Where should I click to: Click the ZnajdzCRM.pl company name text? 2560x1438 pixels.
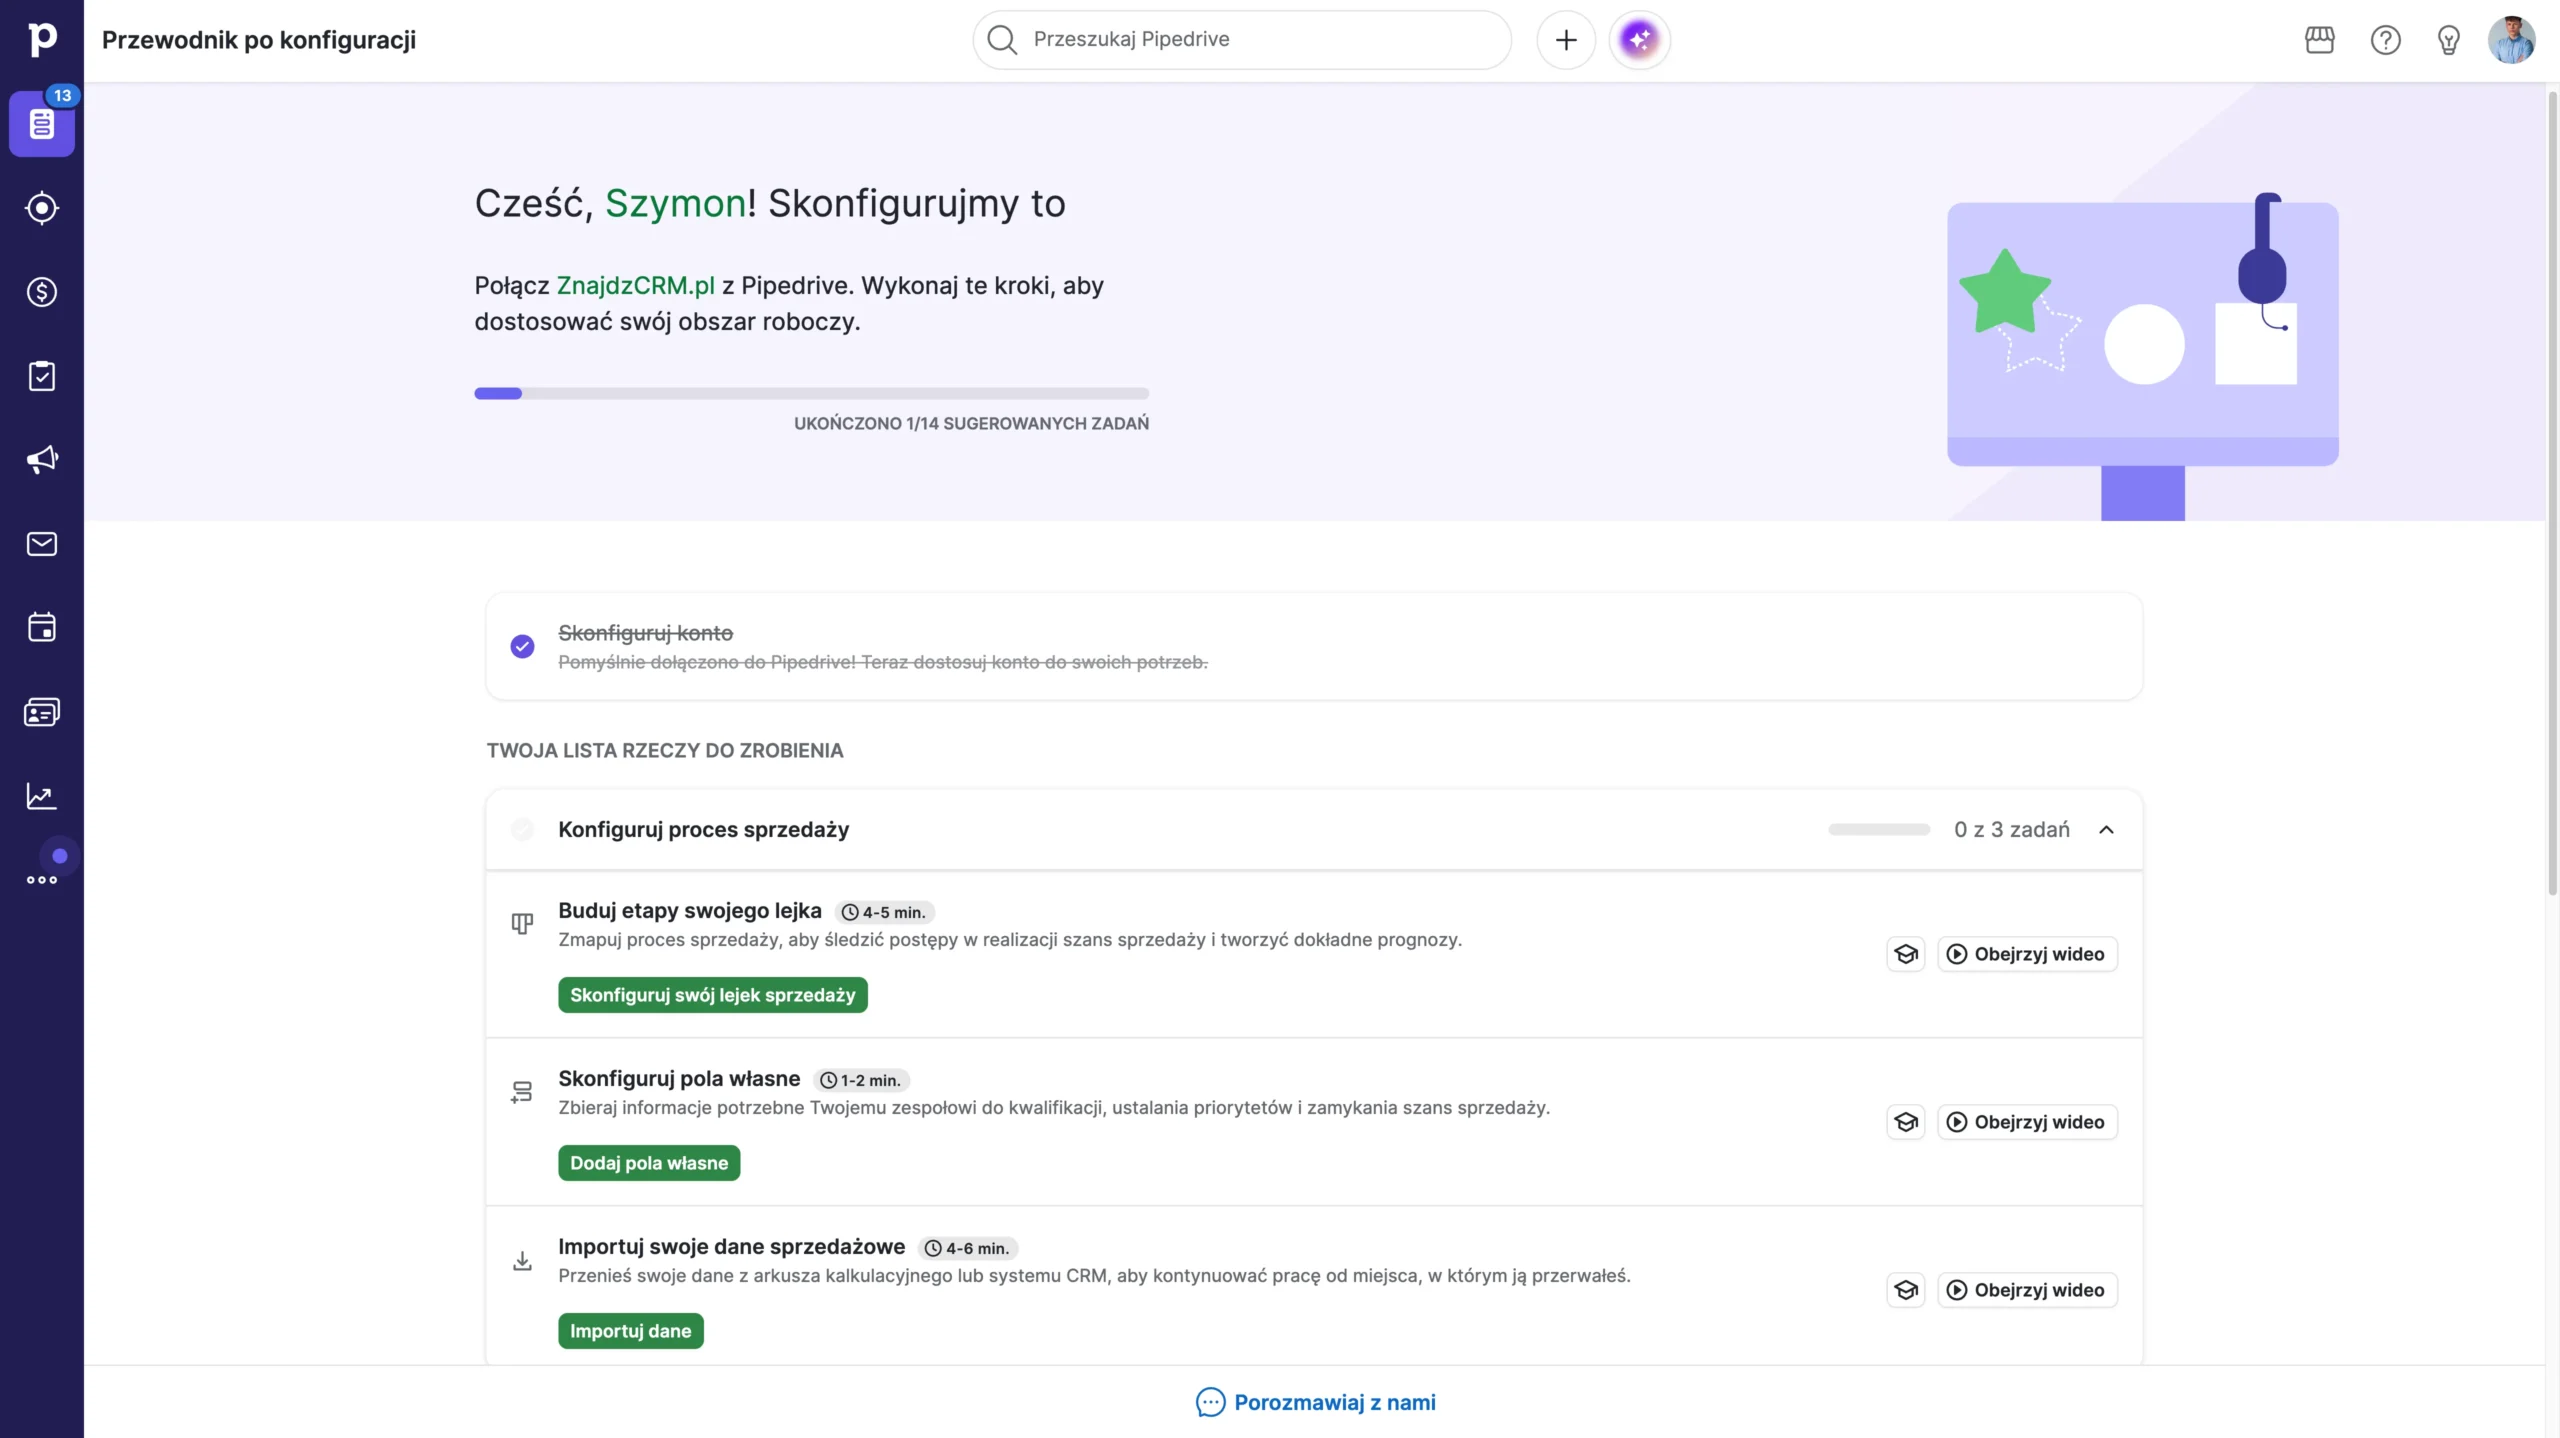(x=636, y=286)
